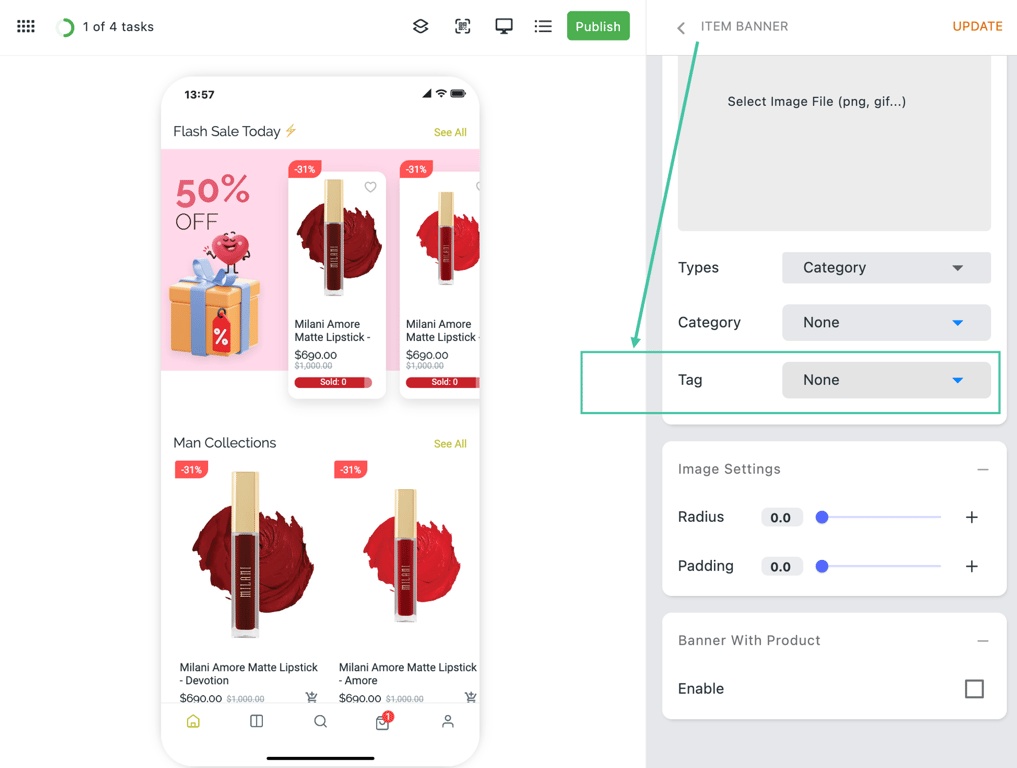Open the layers stack icon
The width and height of the screenshot is (1017, 768).
click(x=421, y=26)
